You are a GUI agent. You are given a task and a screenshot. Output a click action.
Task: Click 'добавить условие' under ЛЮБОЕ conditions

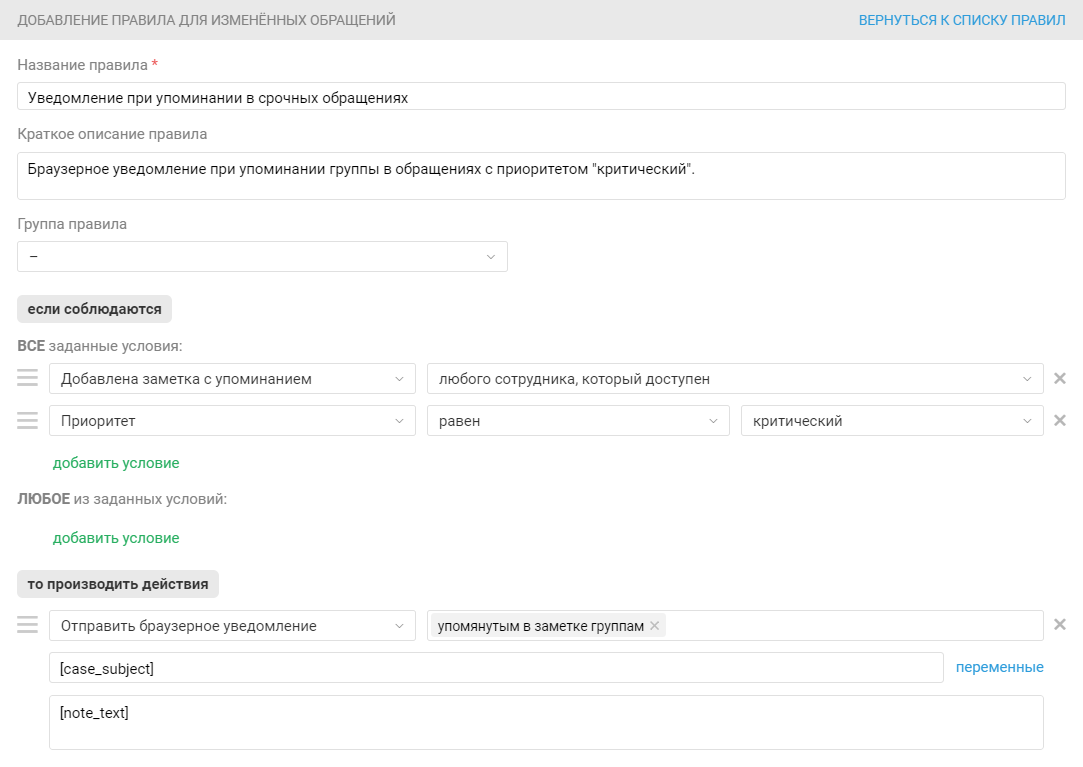pos(116,538)
